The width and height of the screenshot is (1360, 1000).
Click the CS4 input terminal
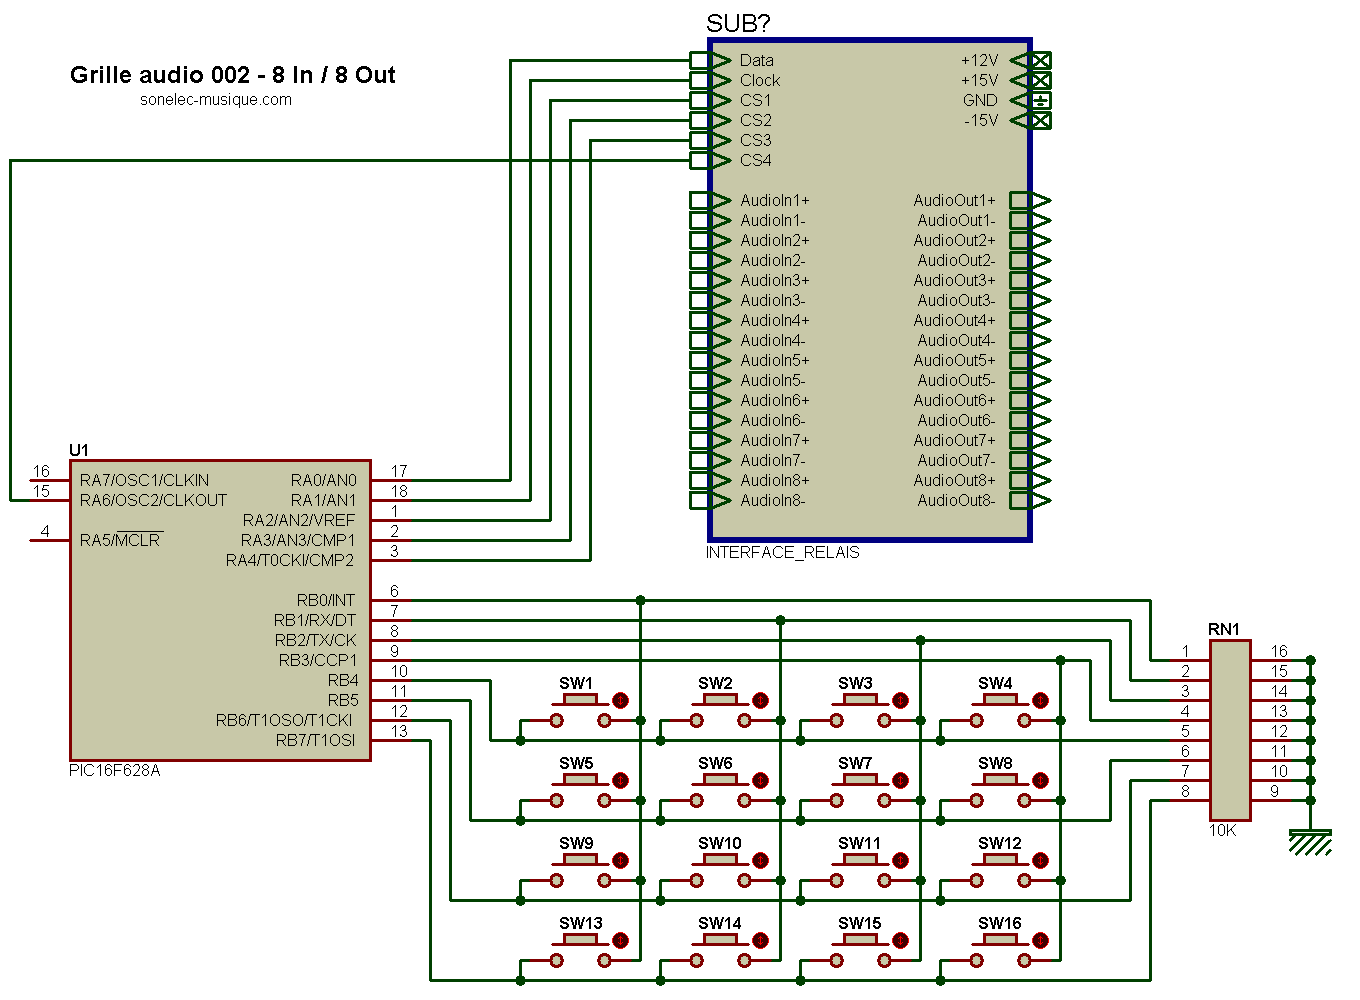tap(710, 160)
